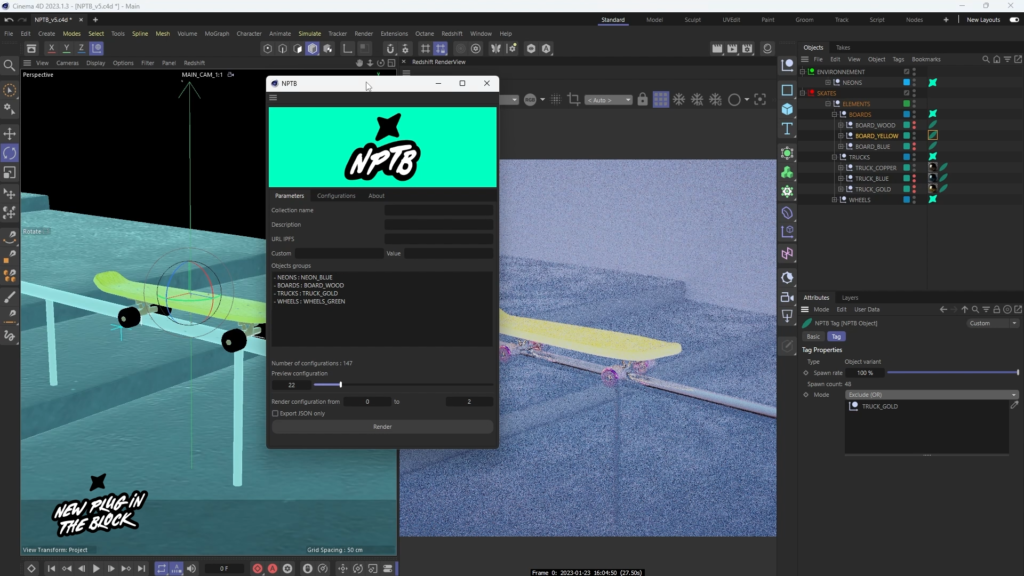Screen dimensions: 1024x576
Task: Toggle visibility dots for BOARD_BLUE
Action: (x=914, y=146)
